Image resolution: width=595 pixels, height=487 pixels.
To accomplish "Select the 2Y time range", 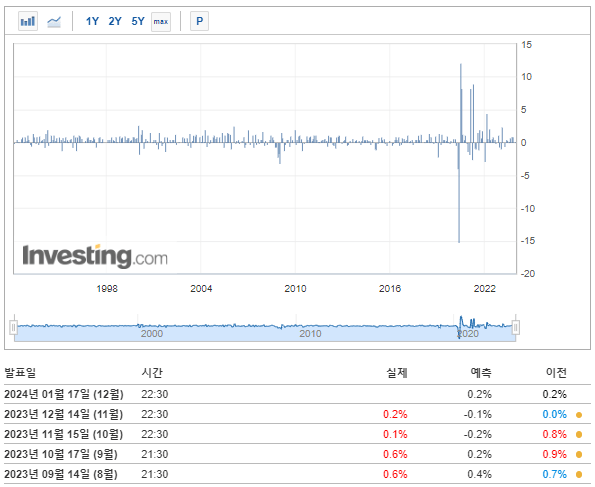I will 115,21.
